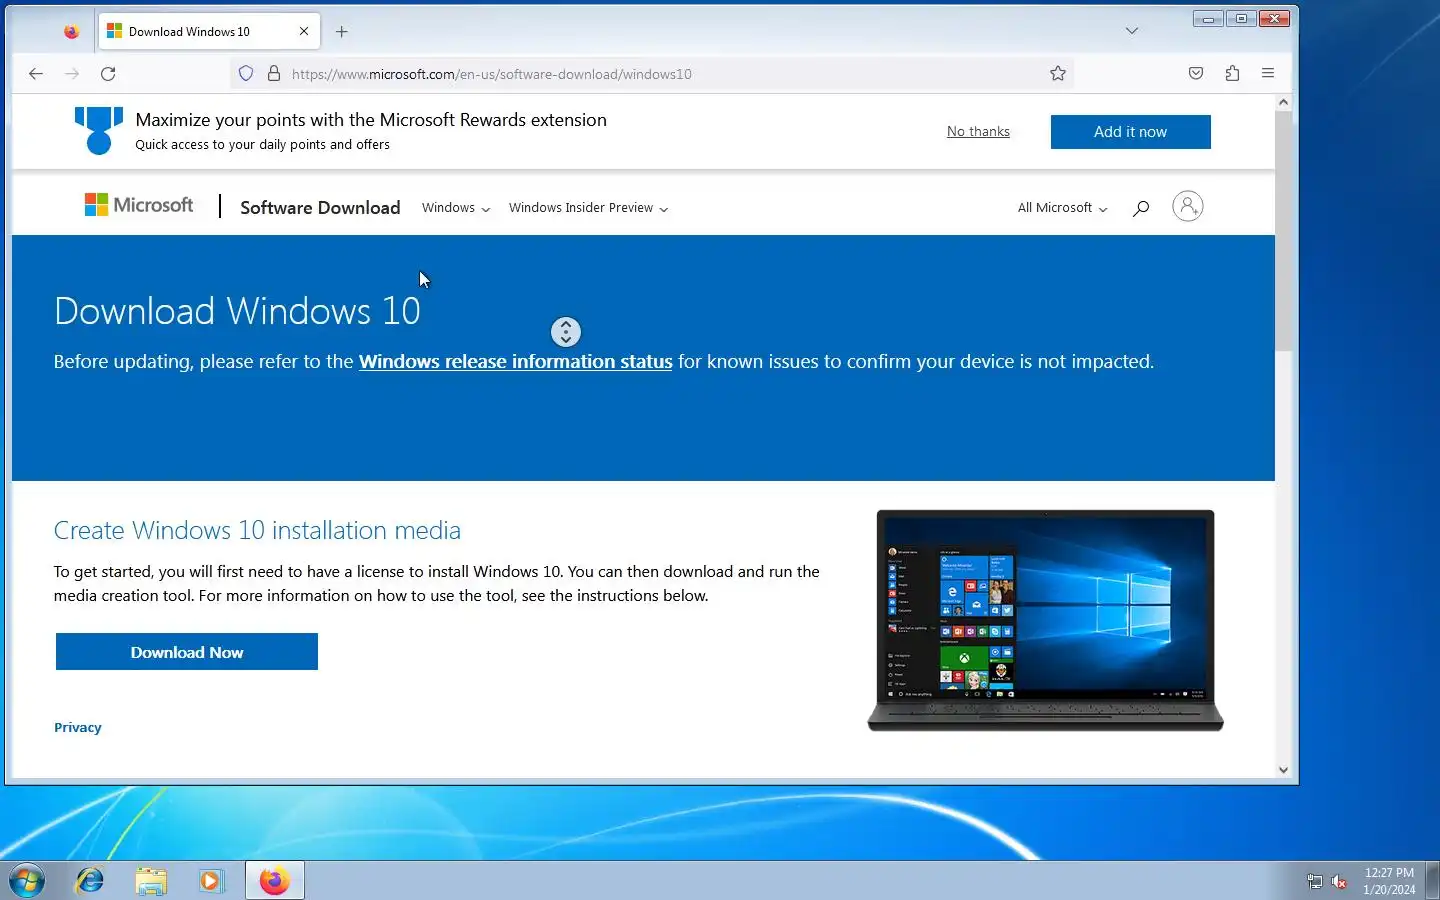Go back with the browser back arrow
Viewport: 1440px width, 900px height.
pyautogui.click(x=36, y=74)
